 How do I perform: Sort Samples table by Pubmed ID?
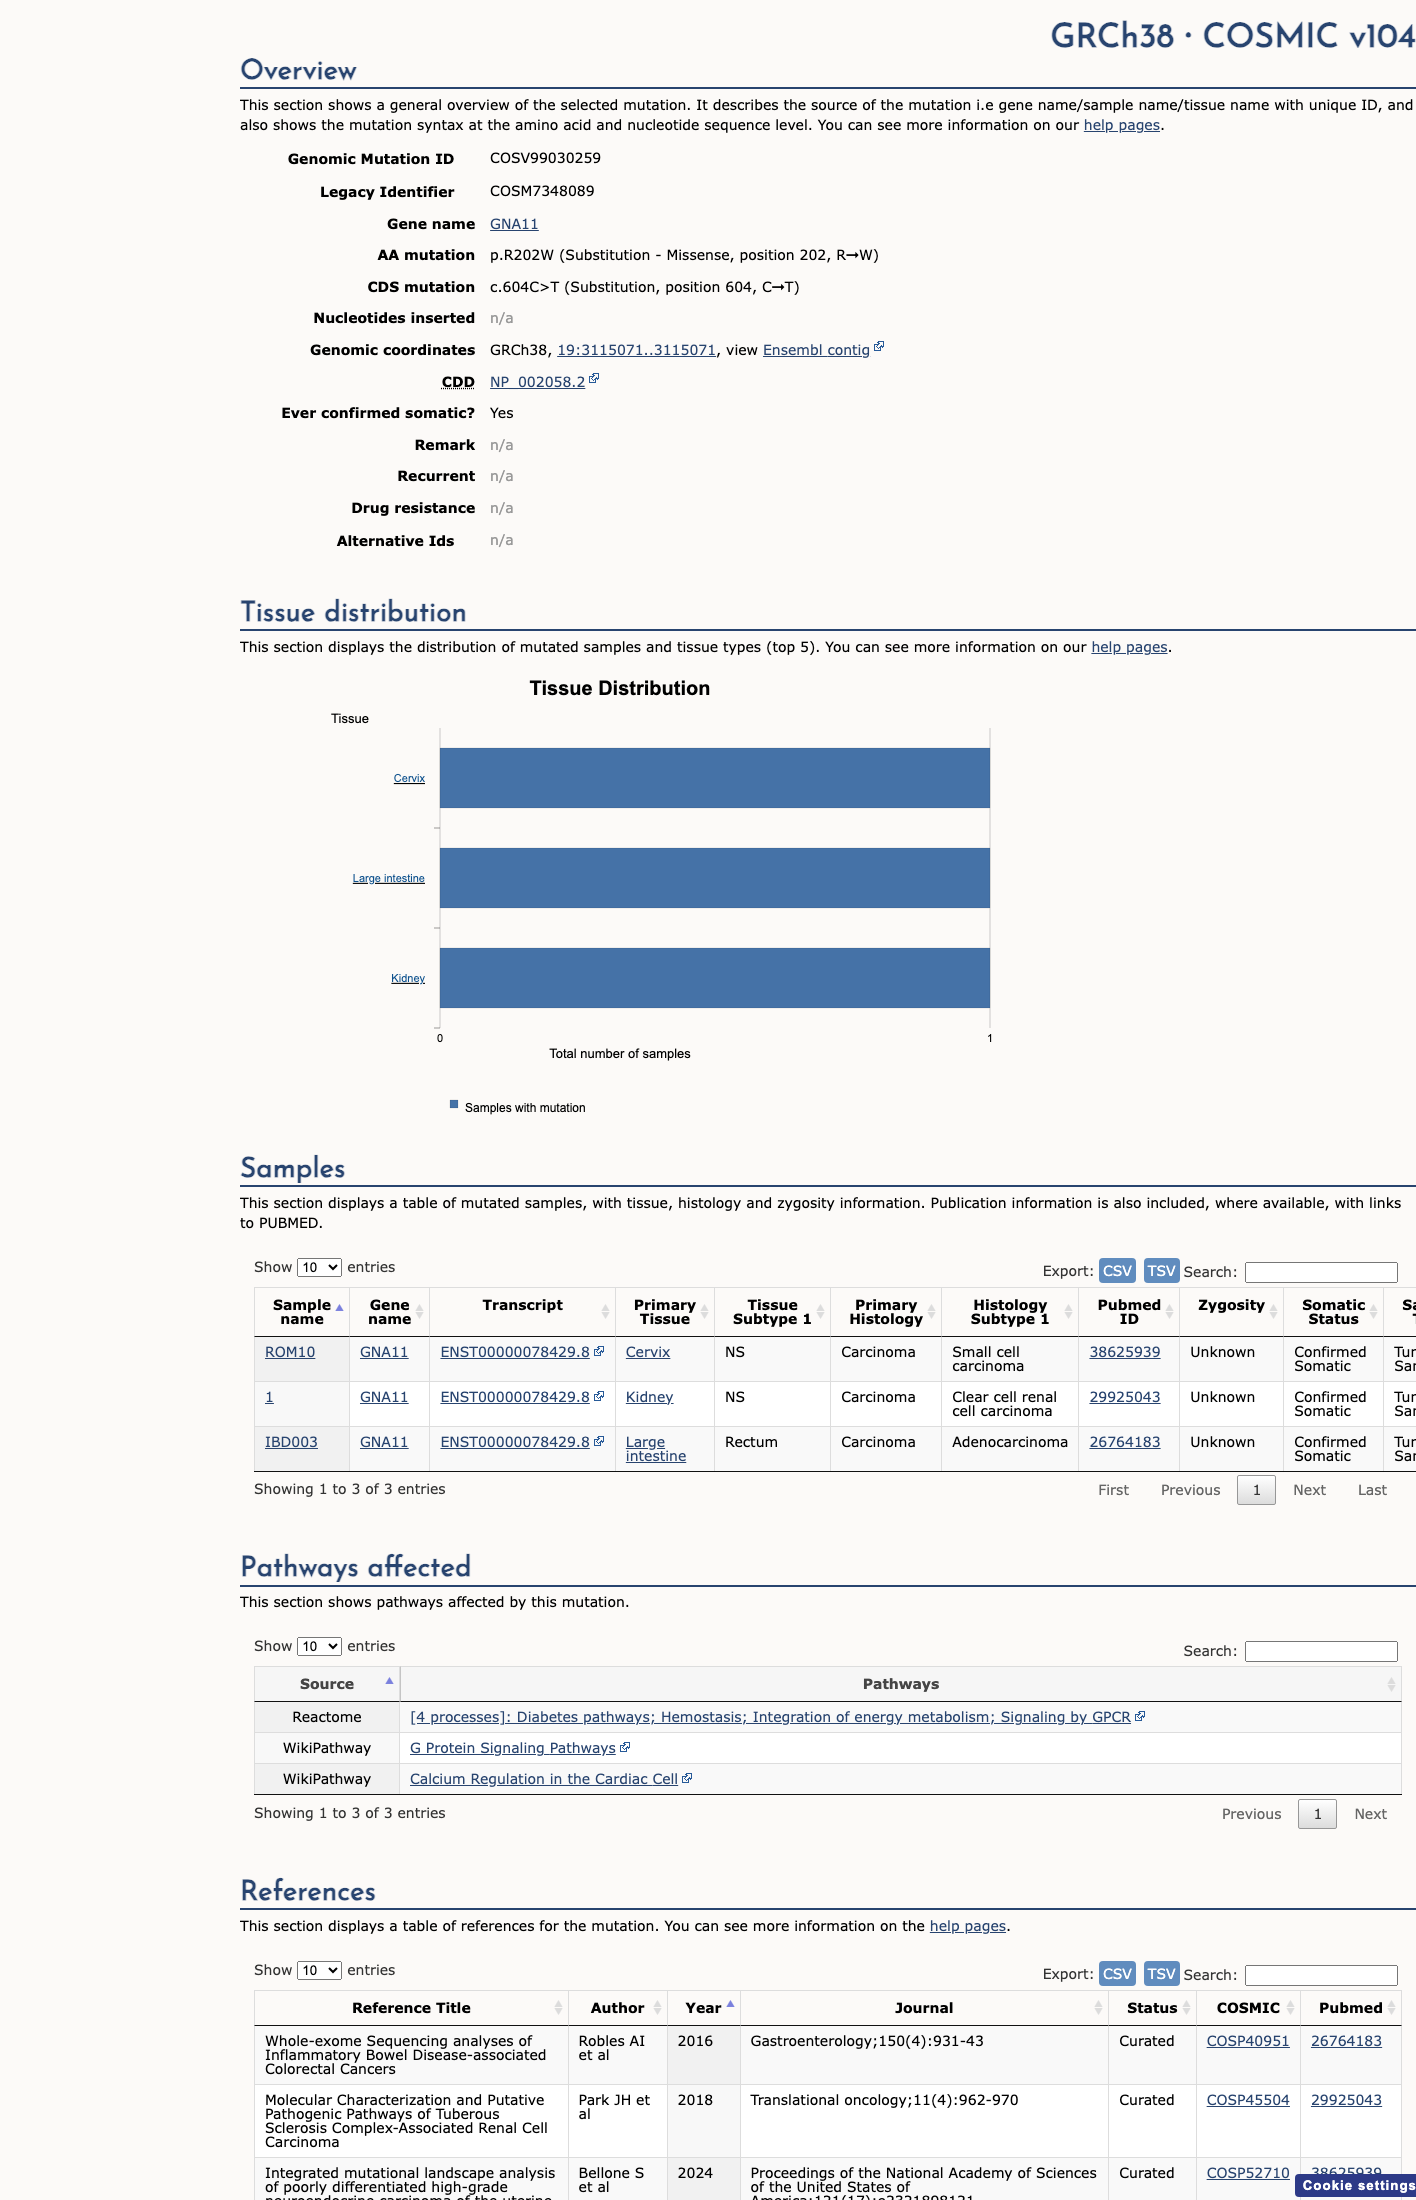click(1129, 1312)
